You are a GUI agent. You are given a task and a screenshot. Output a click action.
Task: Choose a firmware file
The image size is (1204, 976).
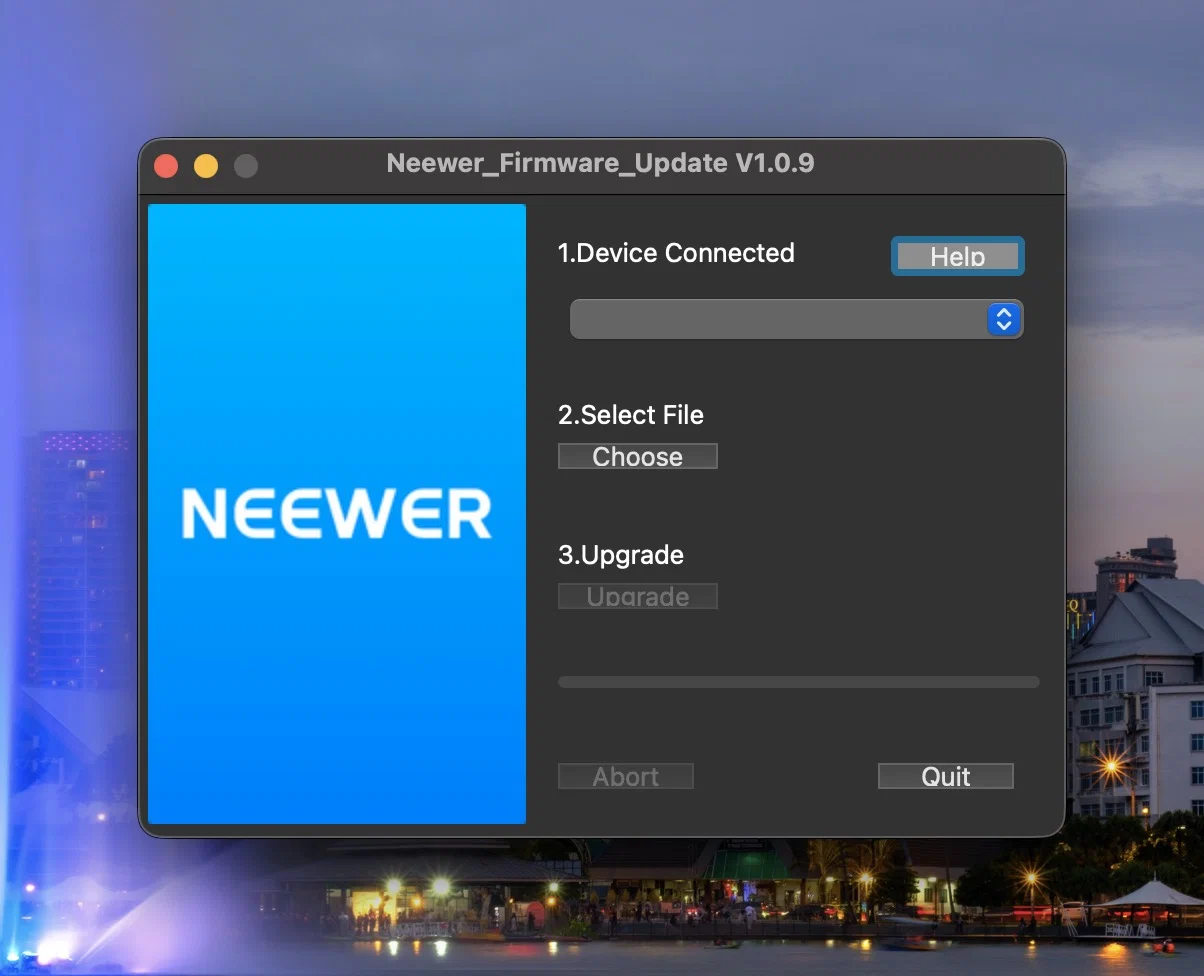point(637,456)
